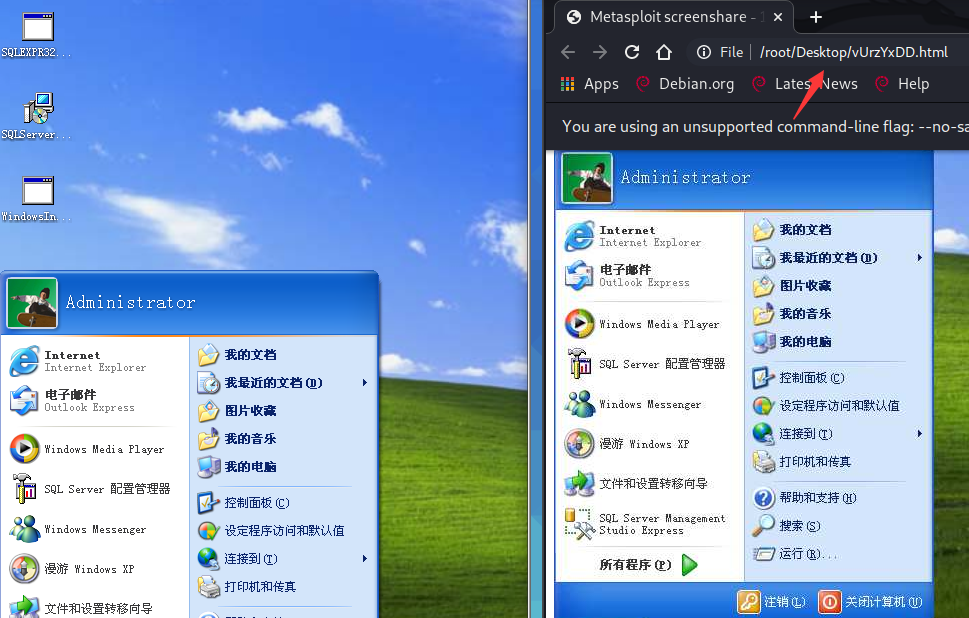Open Latest News bookmark

tap(805, 83)
